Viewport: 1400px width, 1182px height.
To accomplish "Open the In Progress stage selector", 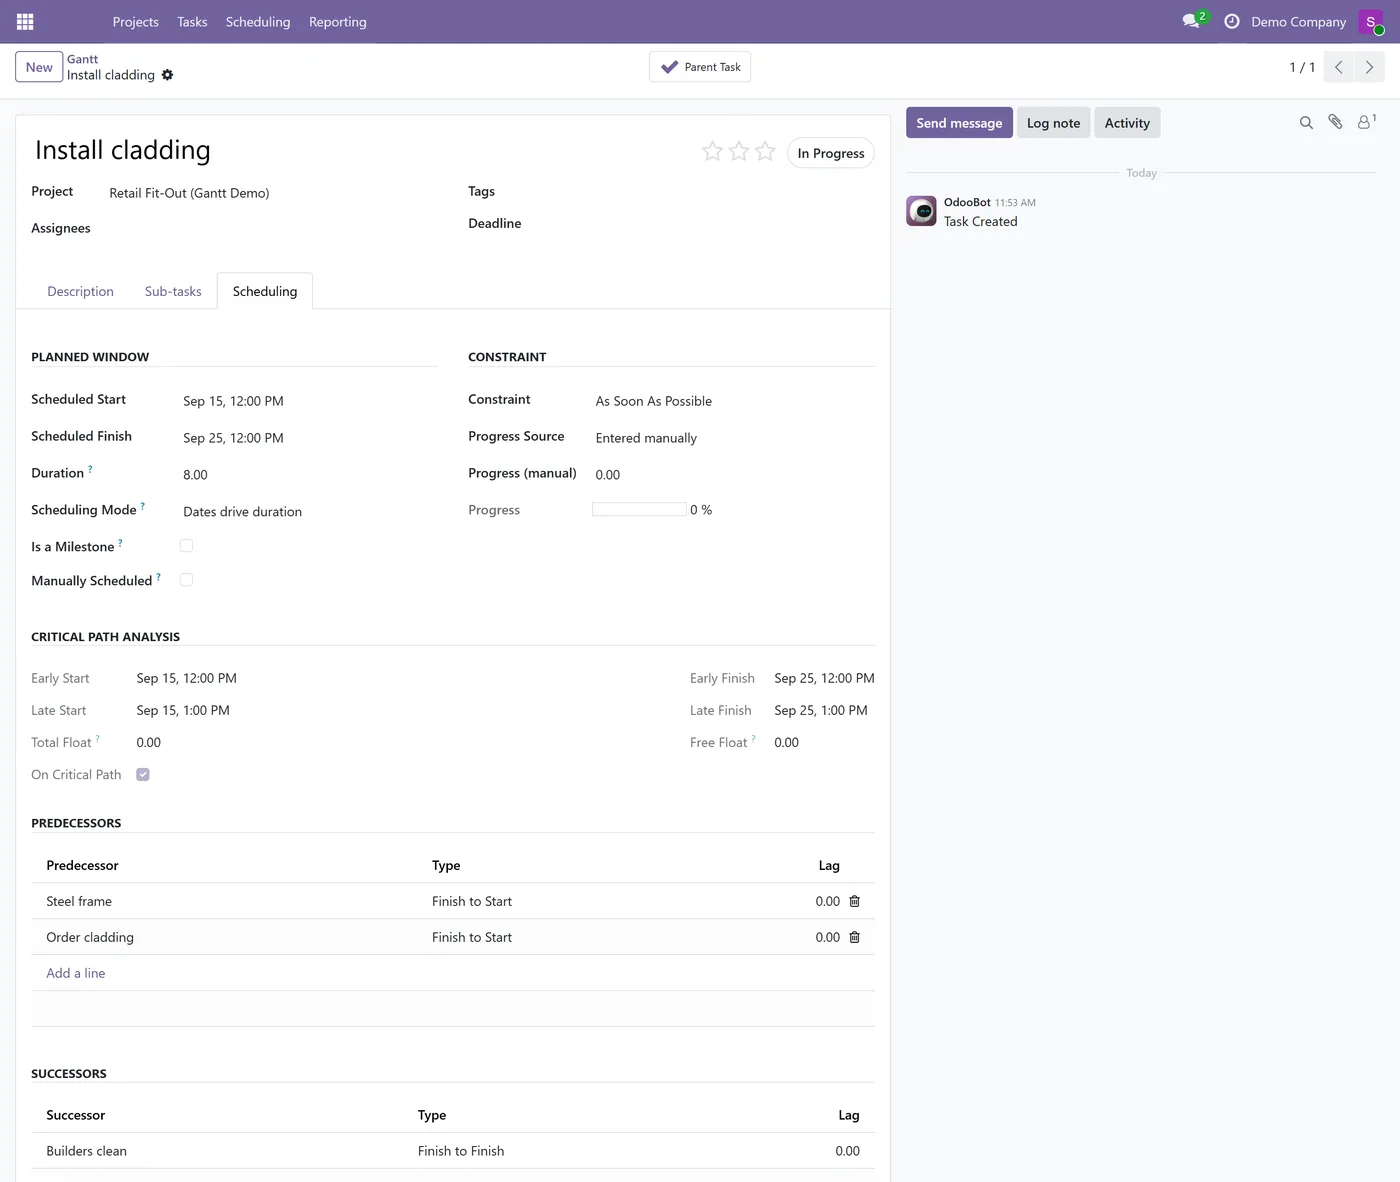I will click(831, 153).
